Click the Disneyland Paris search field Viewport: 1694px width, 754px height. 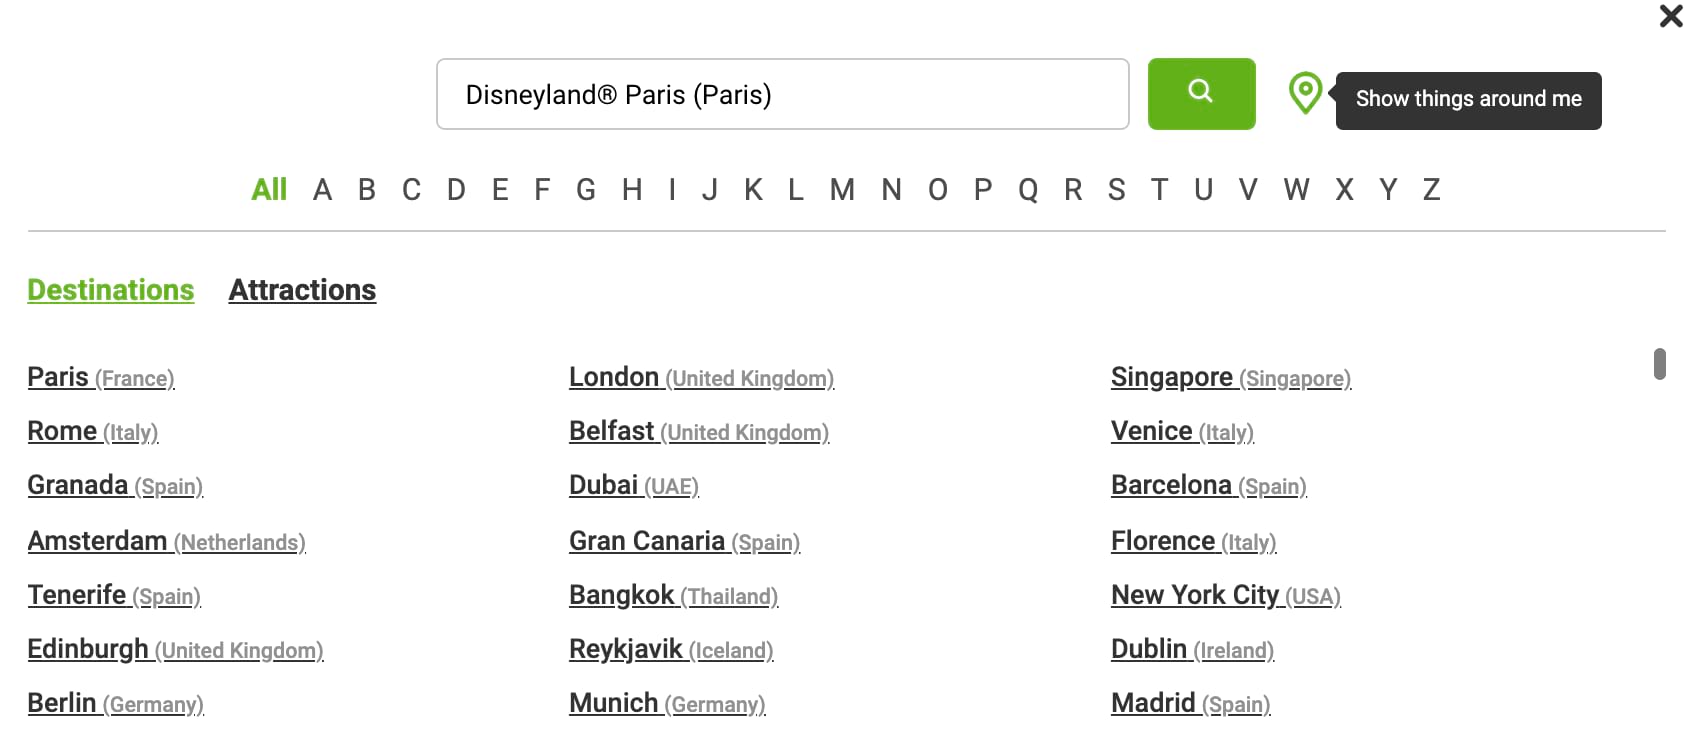[x=783, y=94]
